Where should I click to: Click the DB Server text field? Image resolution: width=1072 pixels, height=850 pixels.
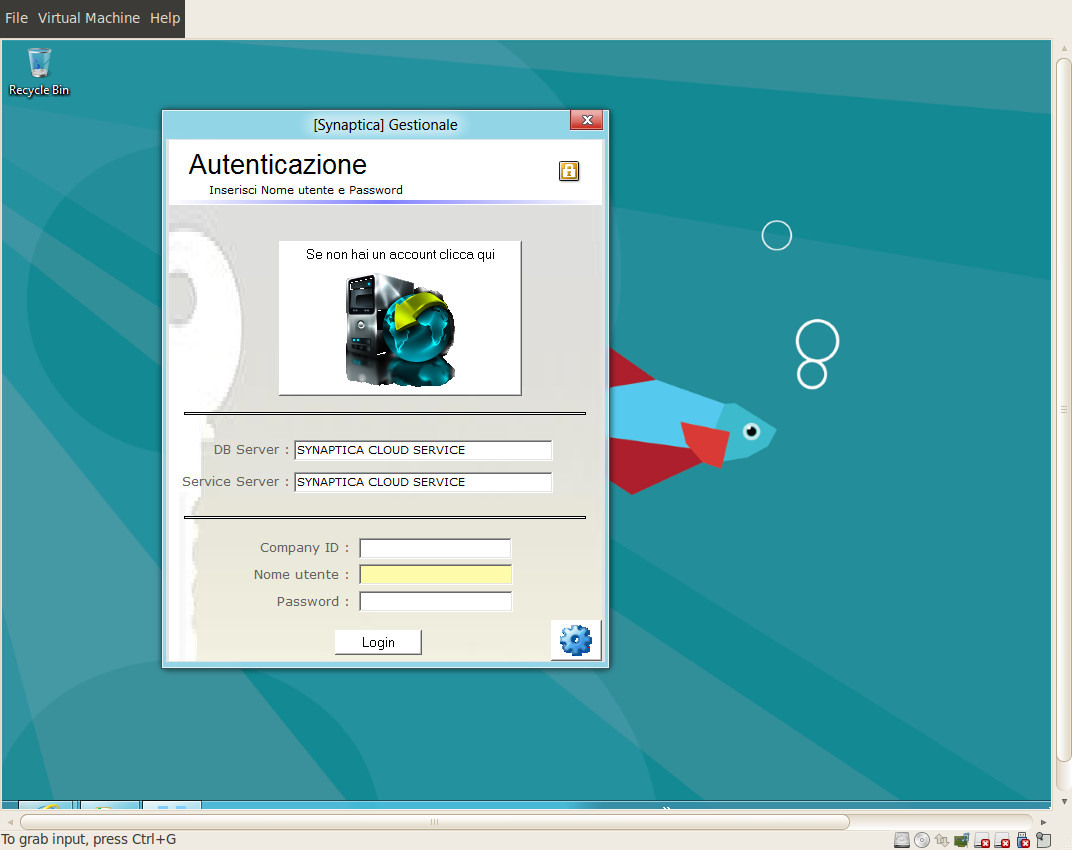pyautogui.click(x=423, y=450)
